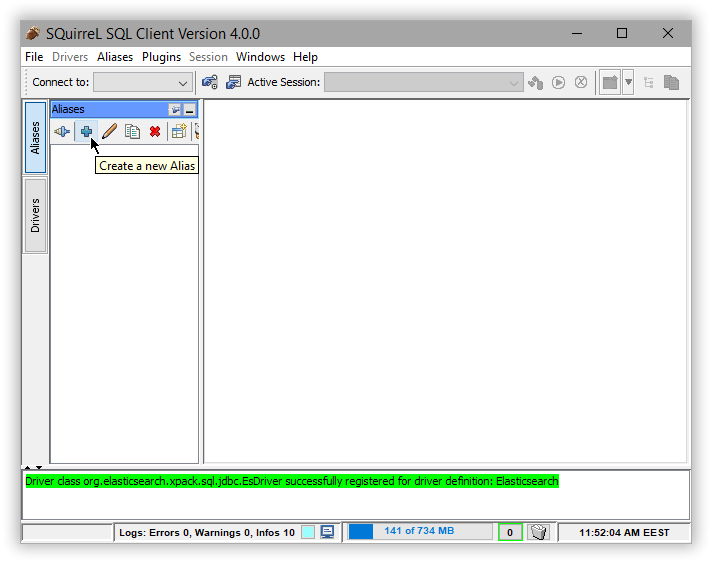Click the pencil icon to modify alias

point(109,131)
